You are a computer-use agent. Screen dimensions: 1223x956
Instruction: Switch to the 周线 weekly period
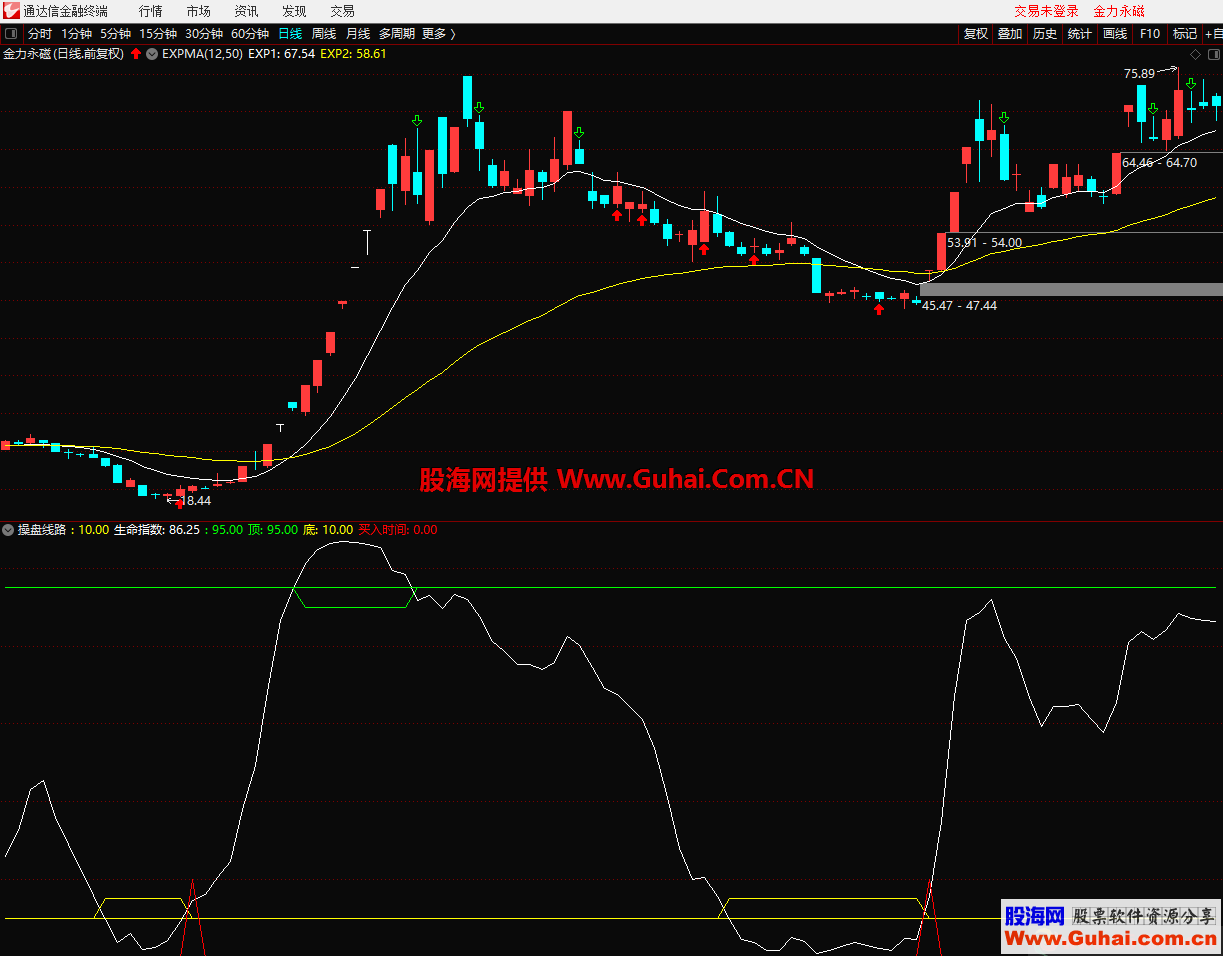coord(324,34)
